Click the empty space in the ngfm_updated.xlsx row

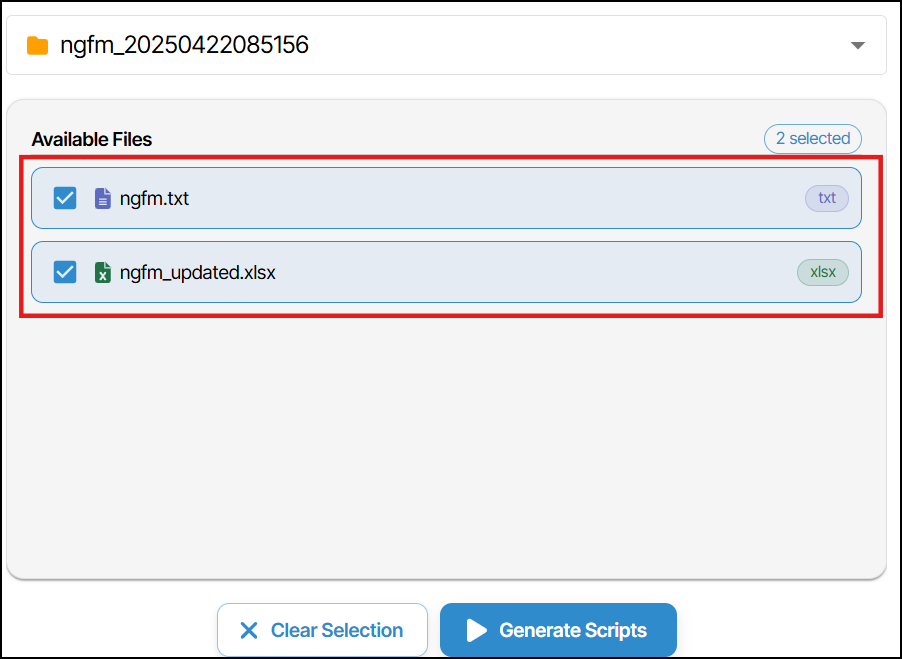click(x=535, y=272)
